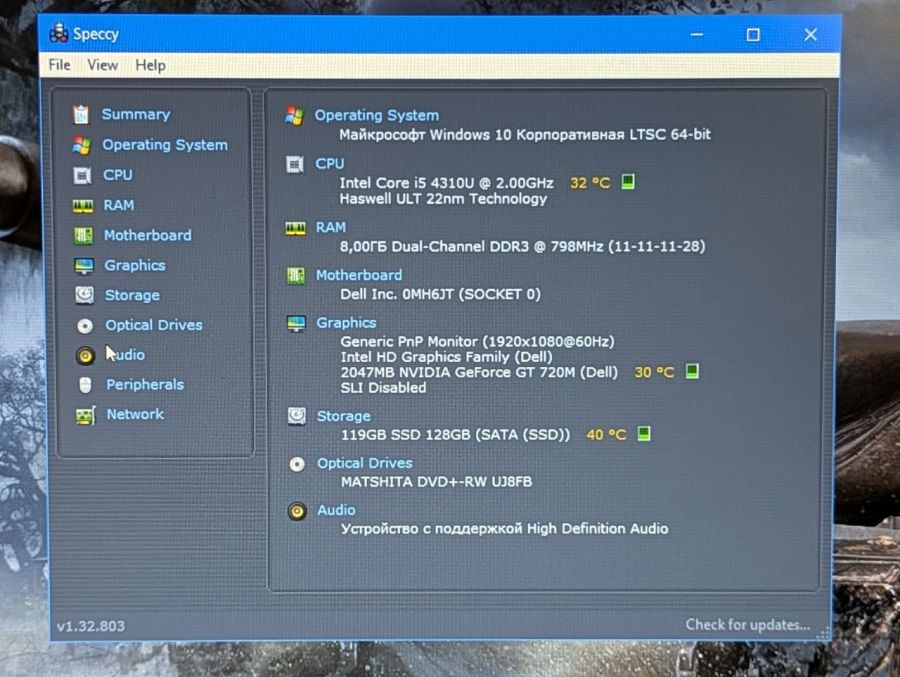Open the Motherboard heading link in summary
This screenshot has width=900, height=677.
click(359, 276)
